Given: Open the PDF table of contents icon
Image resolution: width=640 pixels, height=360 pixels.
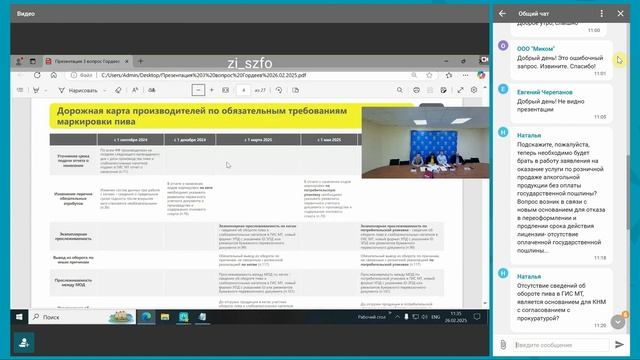Looking at the screenshot, I should click(x=20, y=90).
